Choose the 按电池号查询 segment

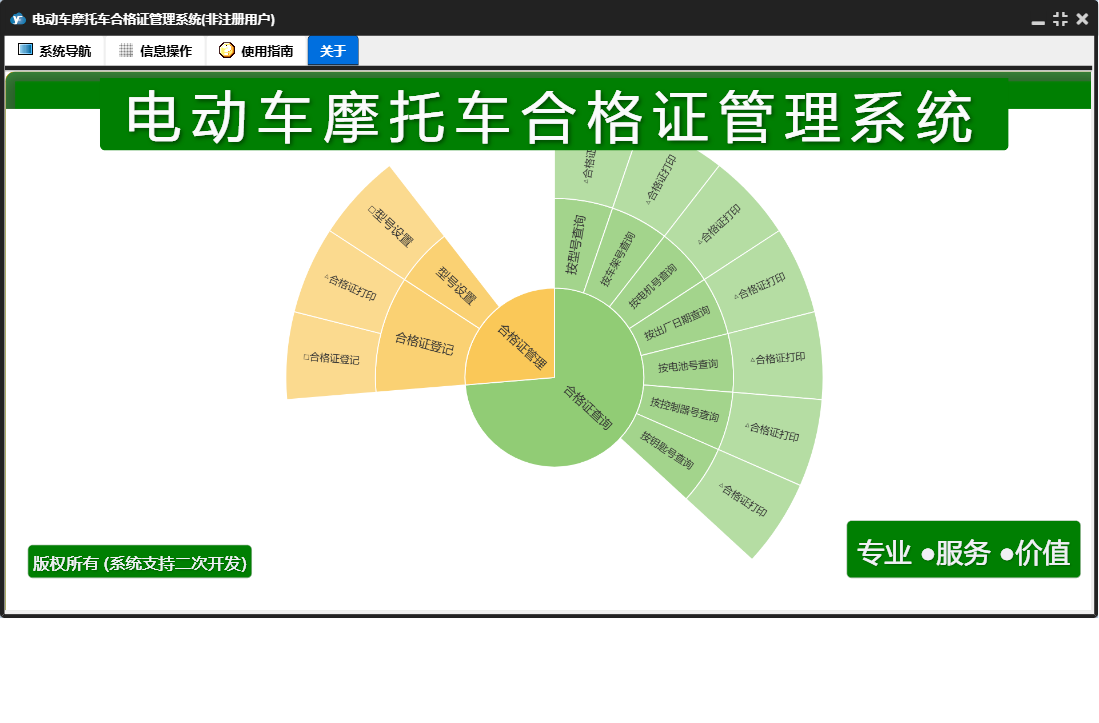pos(688,366)
